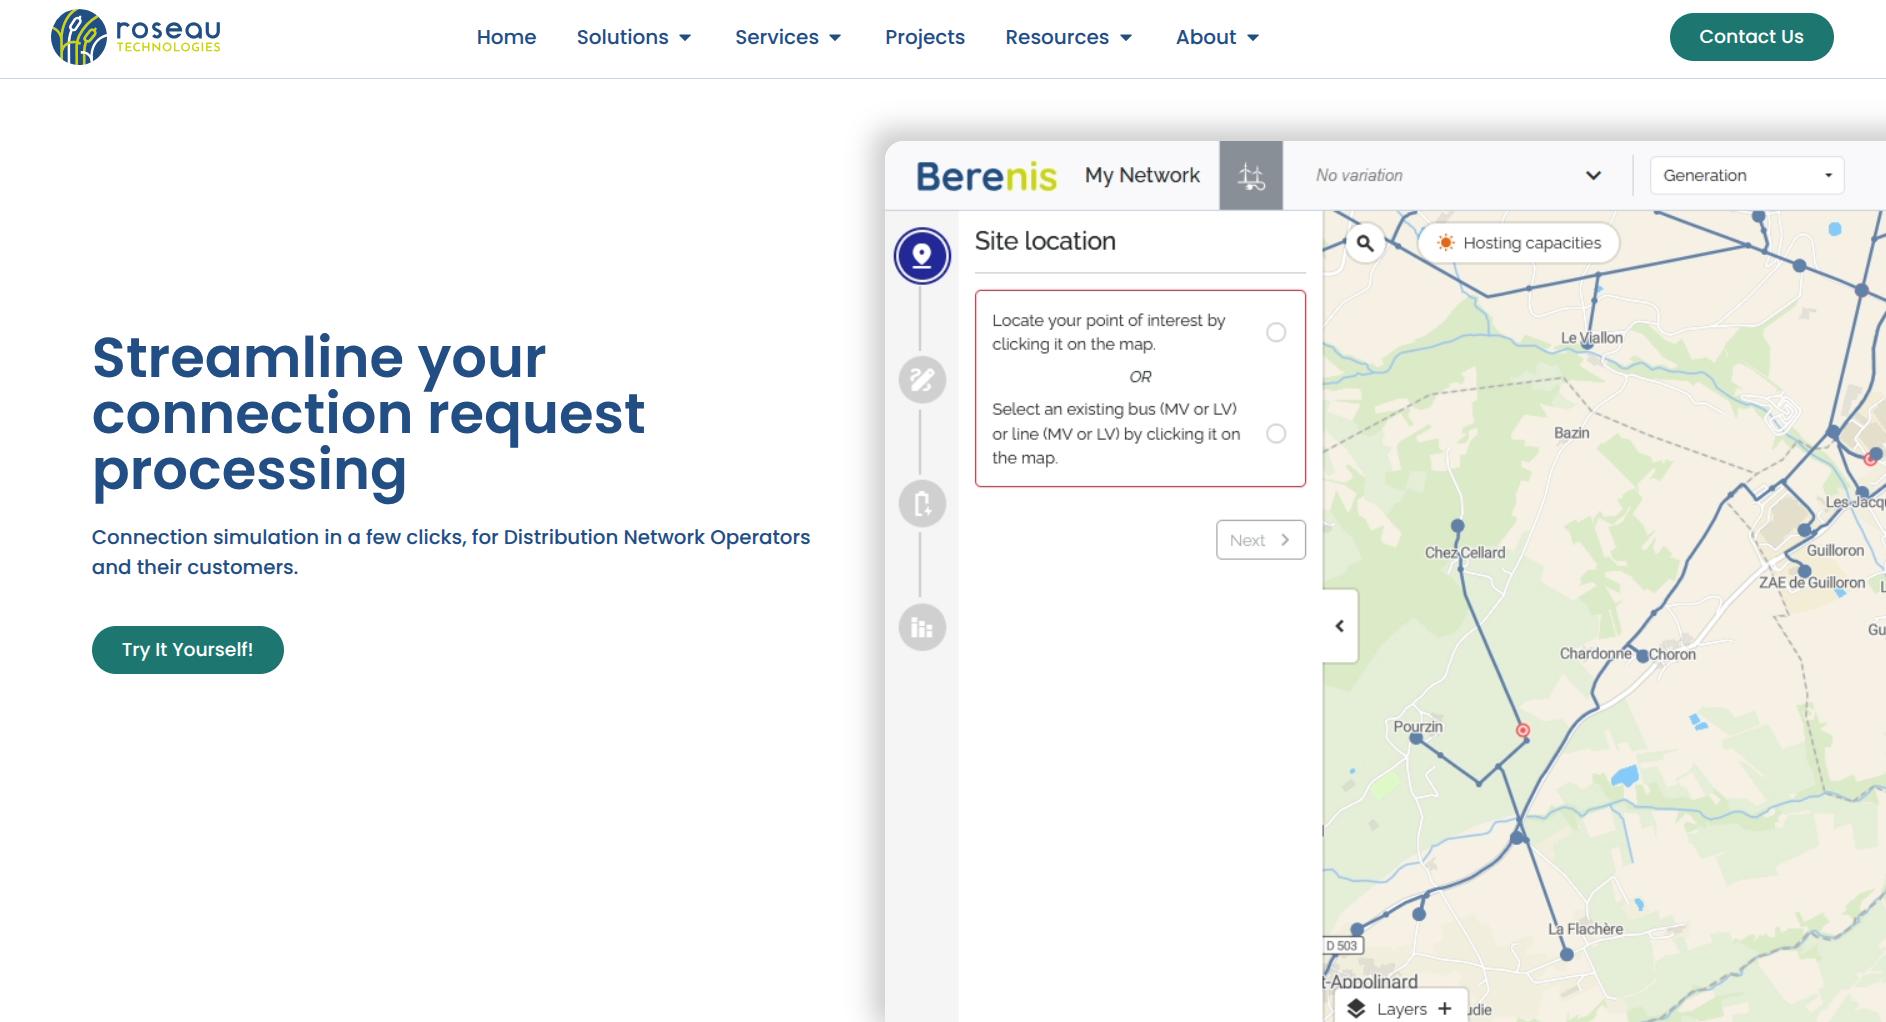Screen dimensions: 1886x1022
Task: Expand layers with the plus icon
Action: pos(1444,1008)
